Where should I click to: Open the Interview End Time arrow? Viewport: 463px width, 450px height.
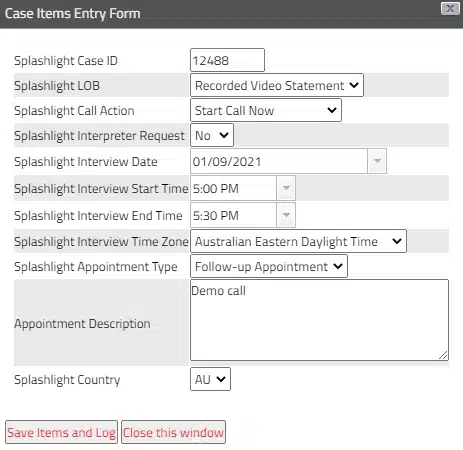click(286, 215)
